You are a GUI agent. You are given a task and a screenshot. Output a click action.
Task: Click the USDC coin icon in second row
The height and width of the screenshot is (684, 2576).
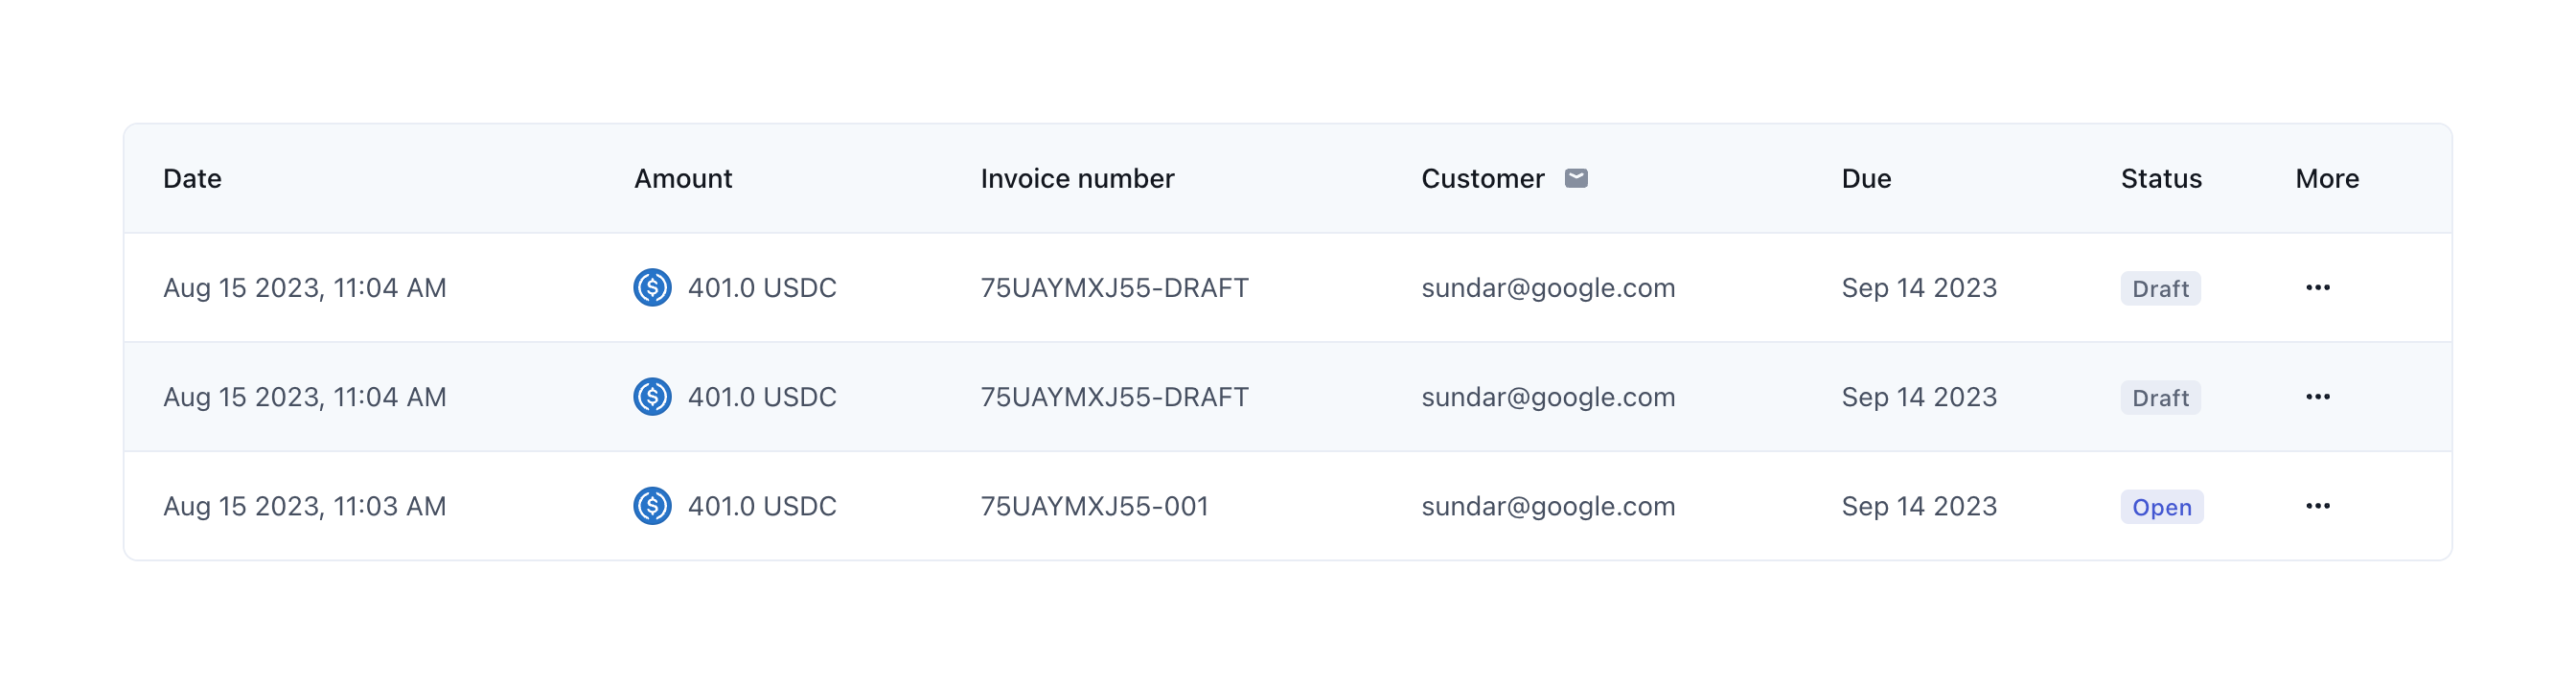652,397
